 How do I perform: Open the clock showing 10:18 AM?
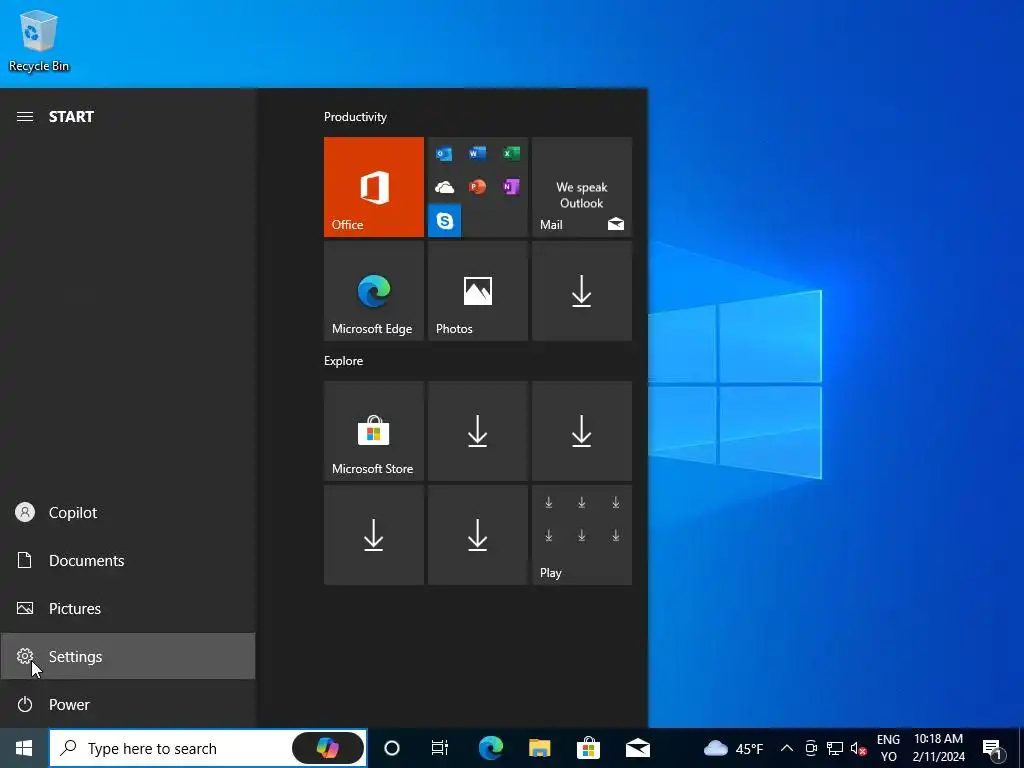point(938,748)
